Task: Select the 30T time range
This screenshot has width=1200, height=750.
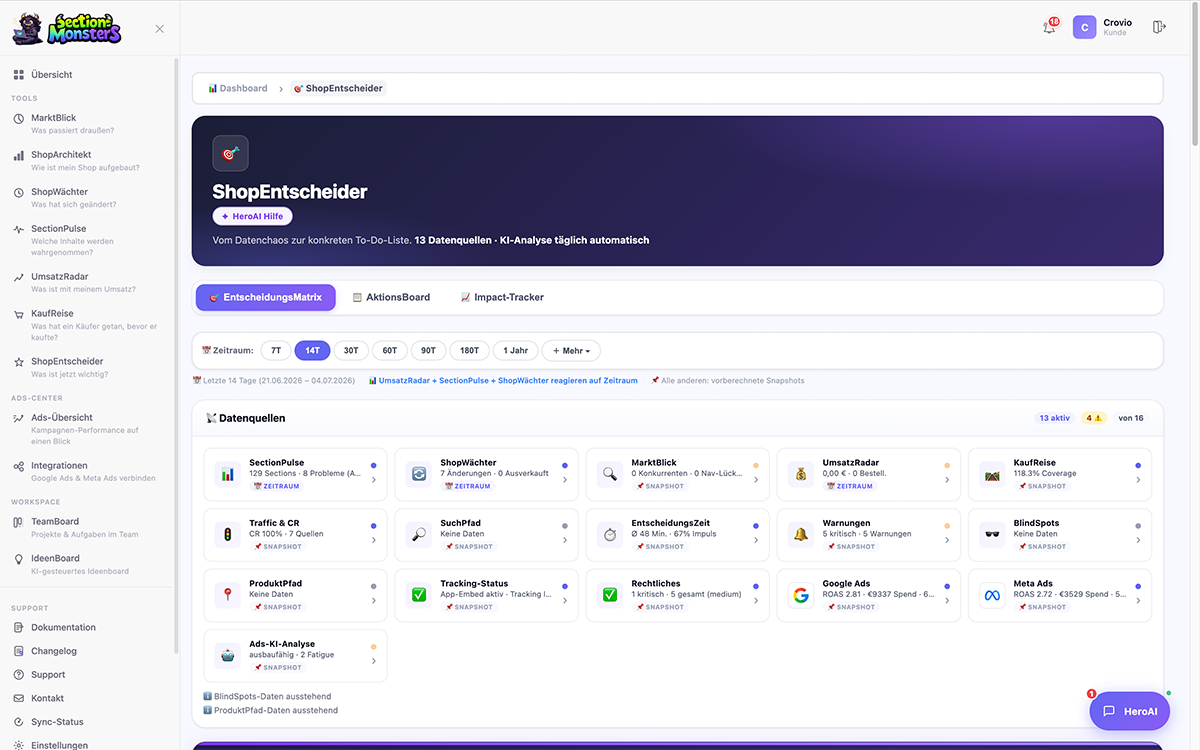Action: 351,351
